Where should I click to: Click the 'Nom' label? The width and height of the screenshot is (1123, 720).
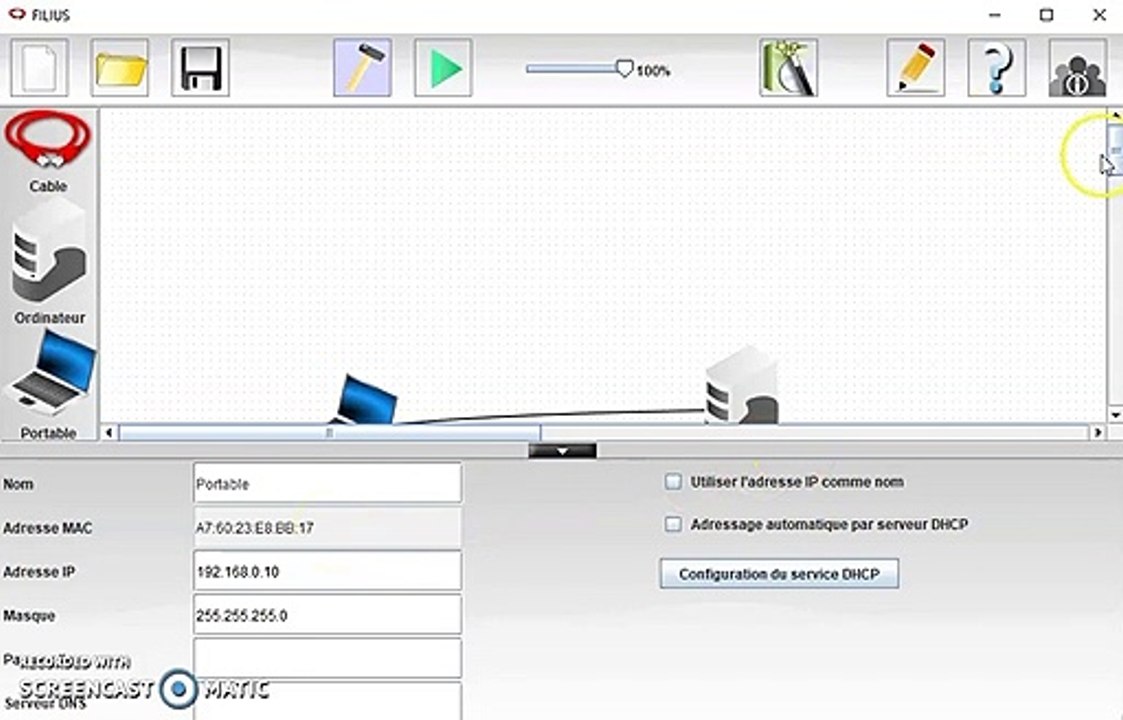click(18, 484)
